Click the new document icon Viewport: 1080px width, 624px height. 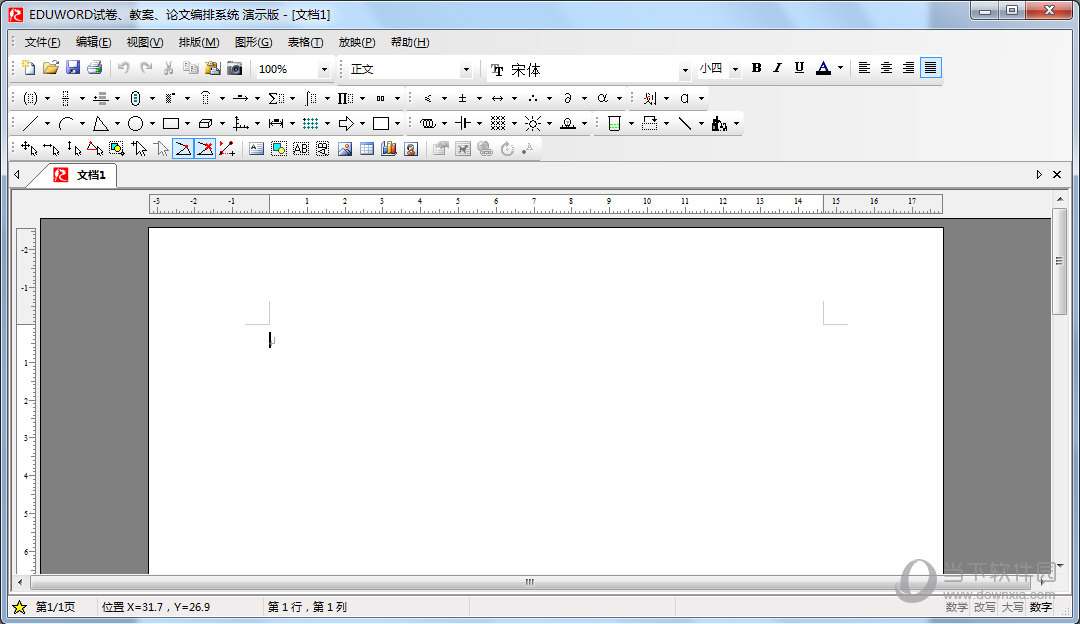[28, 68]
